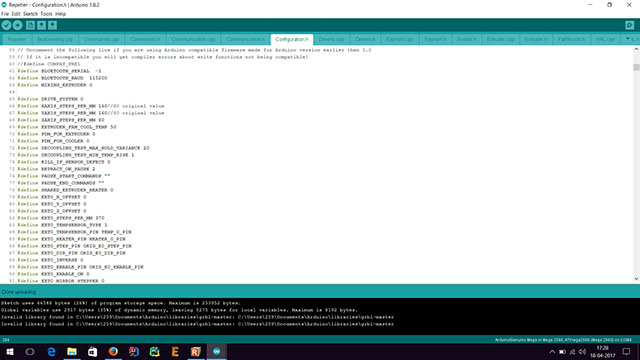
Task: Open File Explorer from the taskbar
Action: click(72, 351)
